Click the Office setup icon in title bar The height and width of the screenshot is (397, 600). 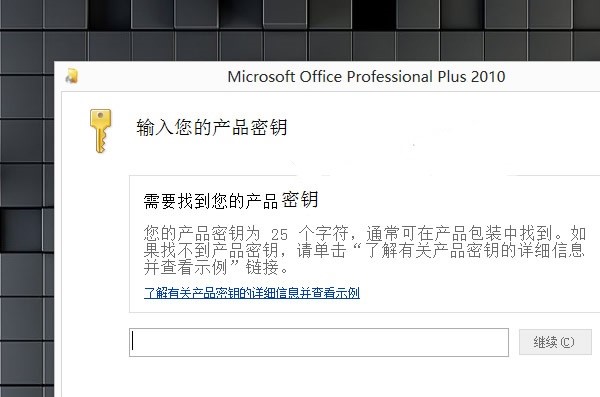(72, 76)
